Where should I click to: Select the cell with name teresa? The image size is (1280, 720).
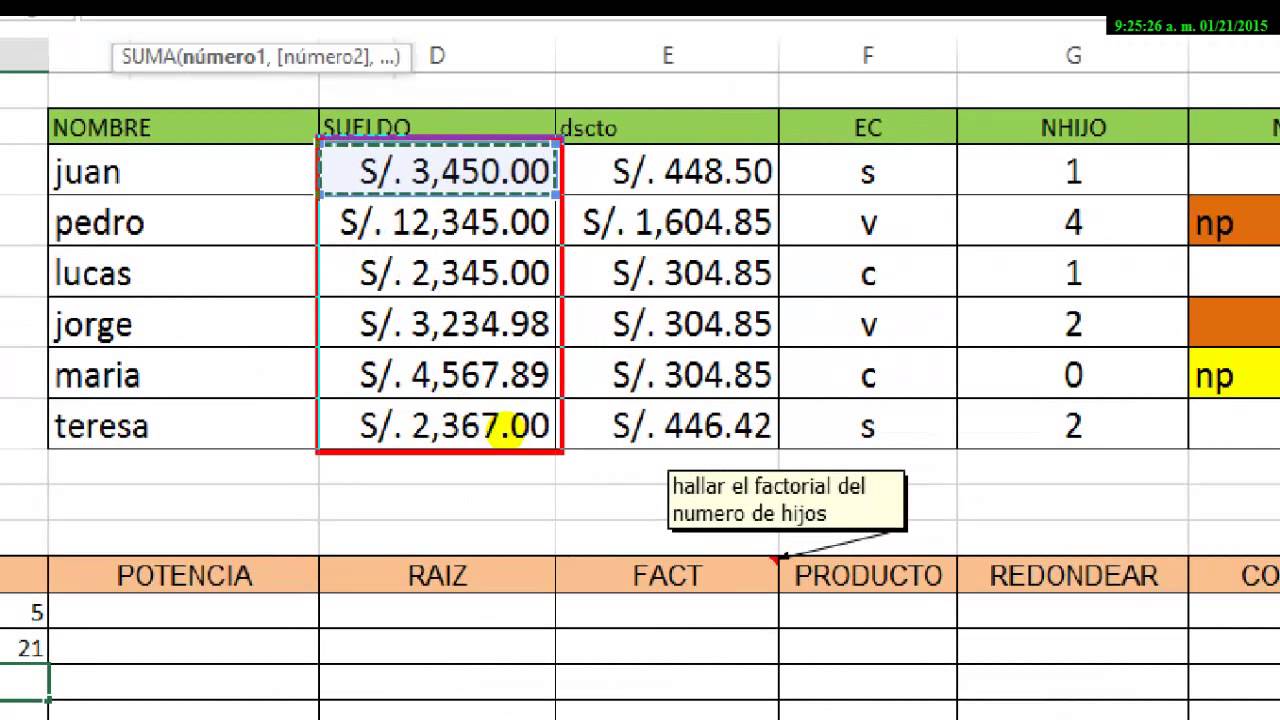click(x=184, y=426)
